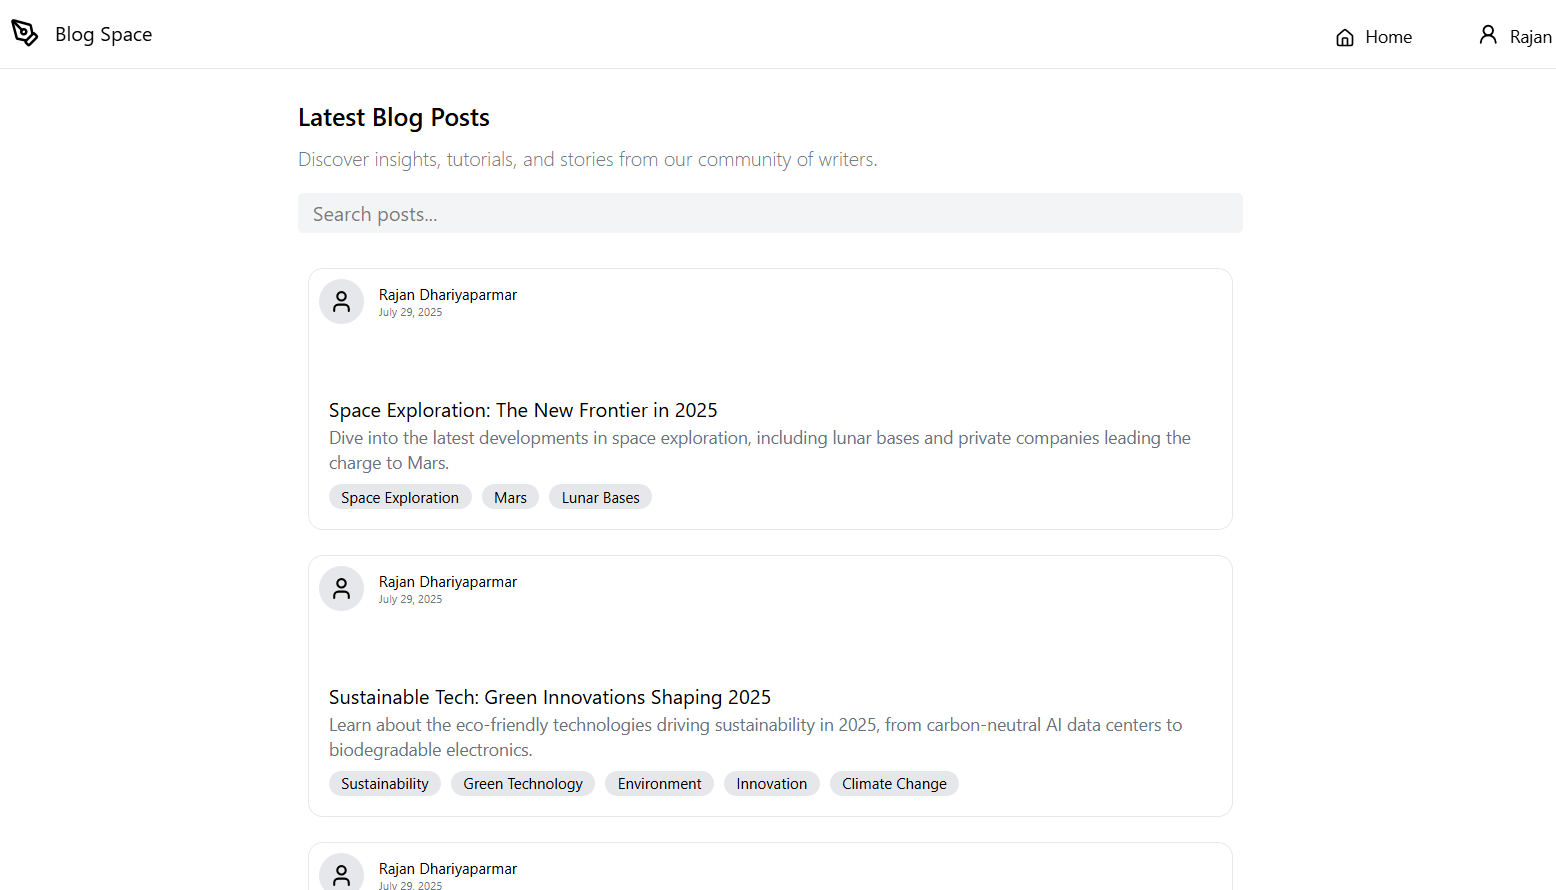Screen dimensions: 1556x890
Task: Select the Green Technology tag
Action: point(523,784)
